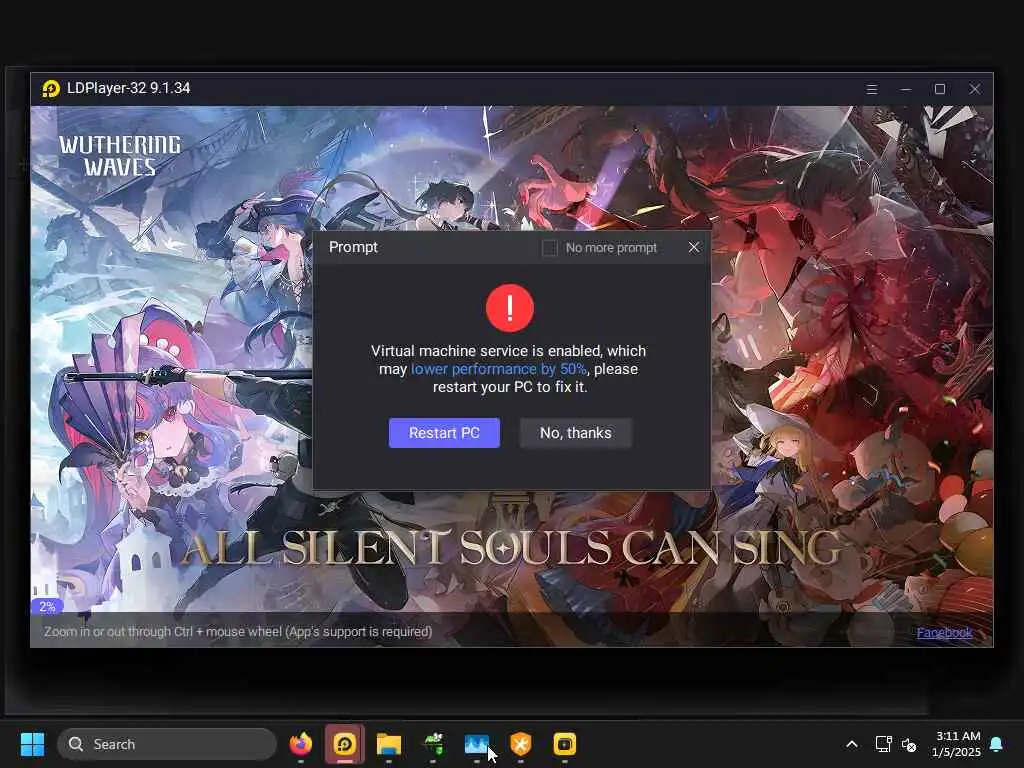This screenshot has width=1024, height=768.
Task: Click the Wuthering Waves logo
Action: pos(120,155)
